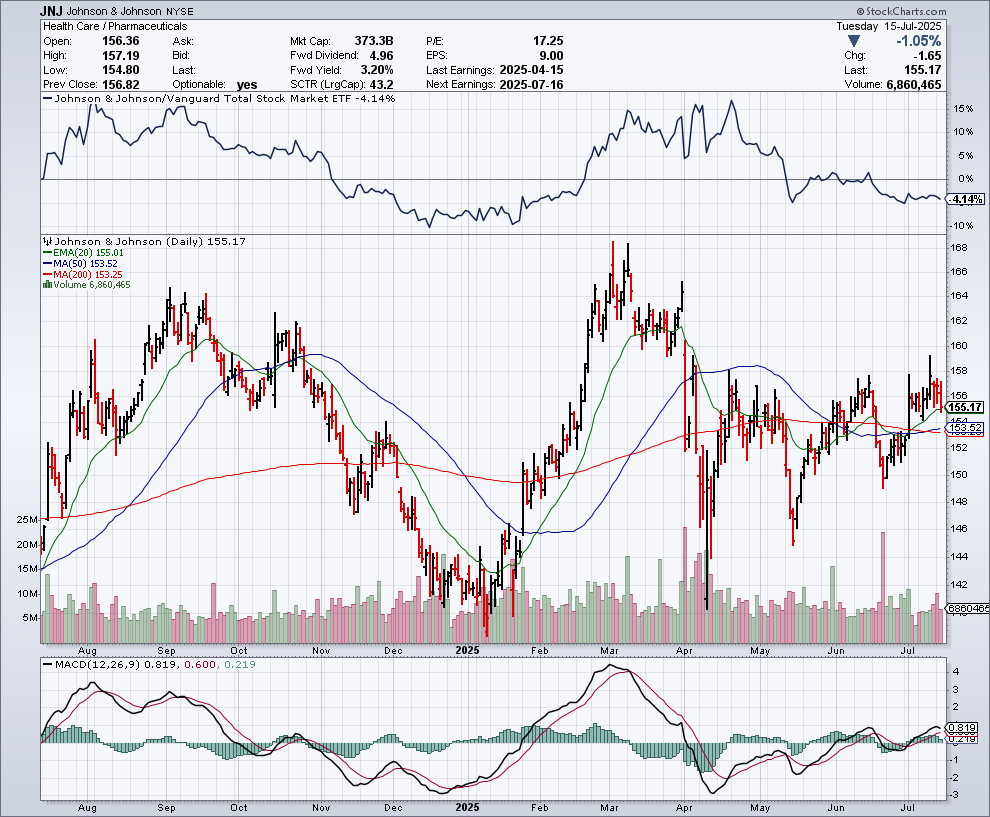Click the Prev Close value 156.82

click(121, 85)
